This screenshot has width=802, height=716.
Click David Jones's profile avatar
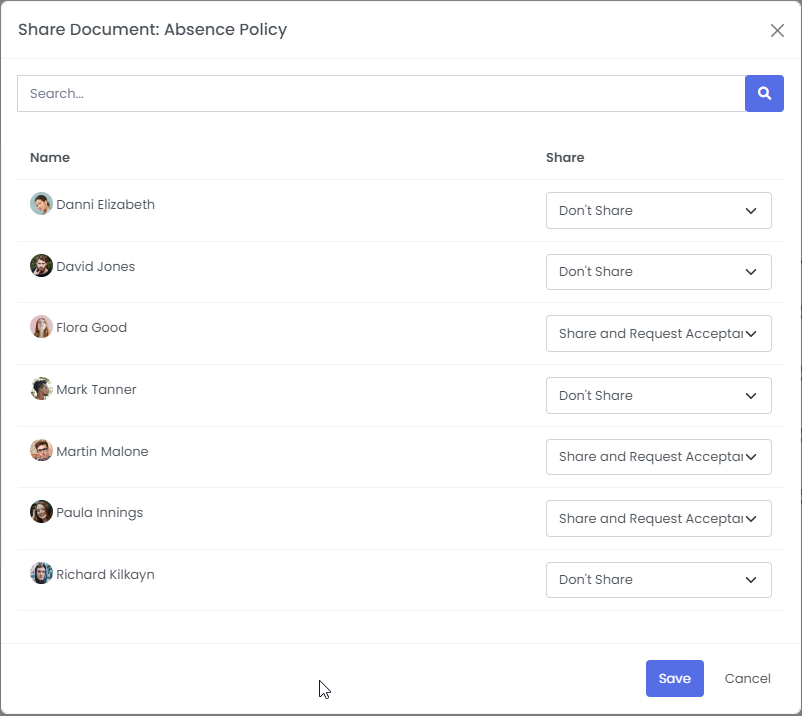pos(41,265)
